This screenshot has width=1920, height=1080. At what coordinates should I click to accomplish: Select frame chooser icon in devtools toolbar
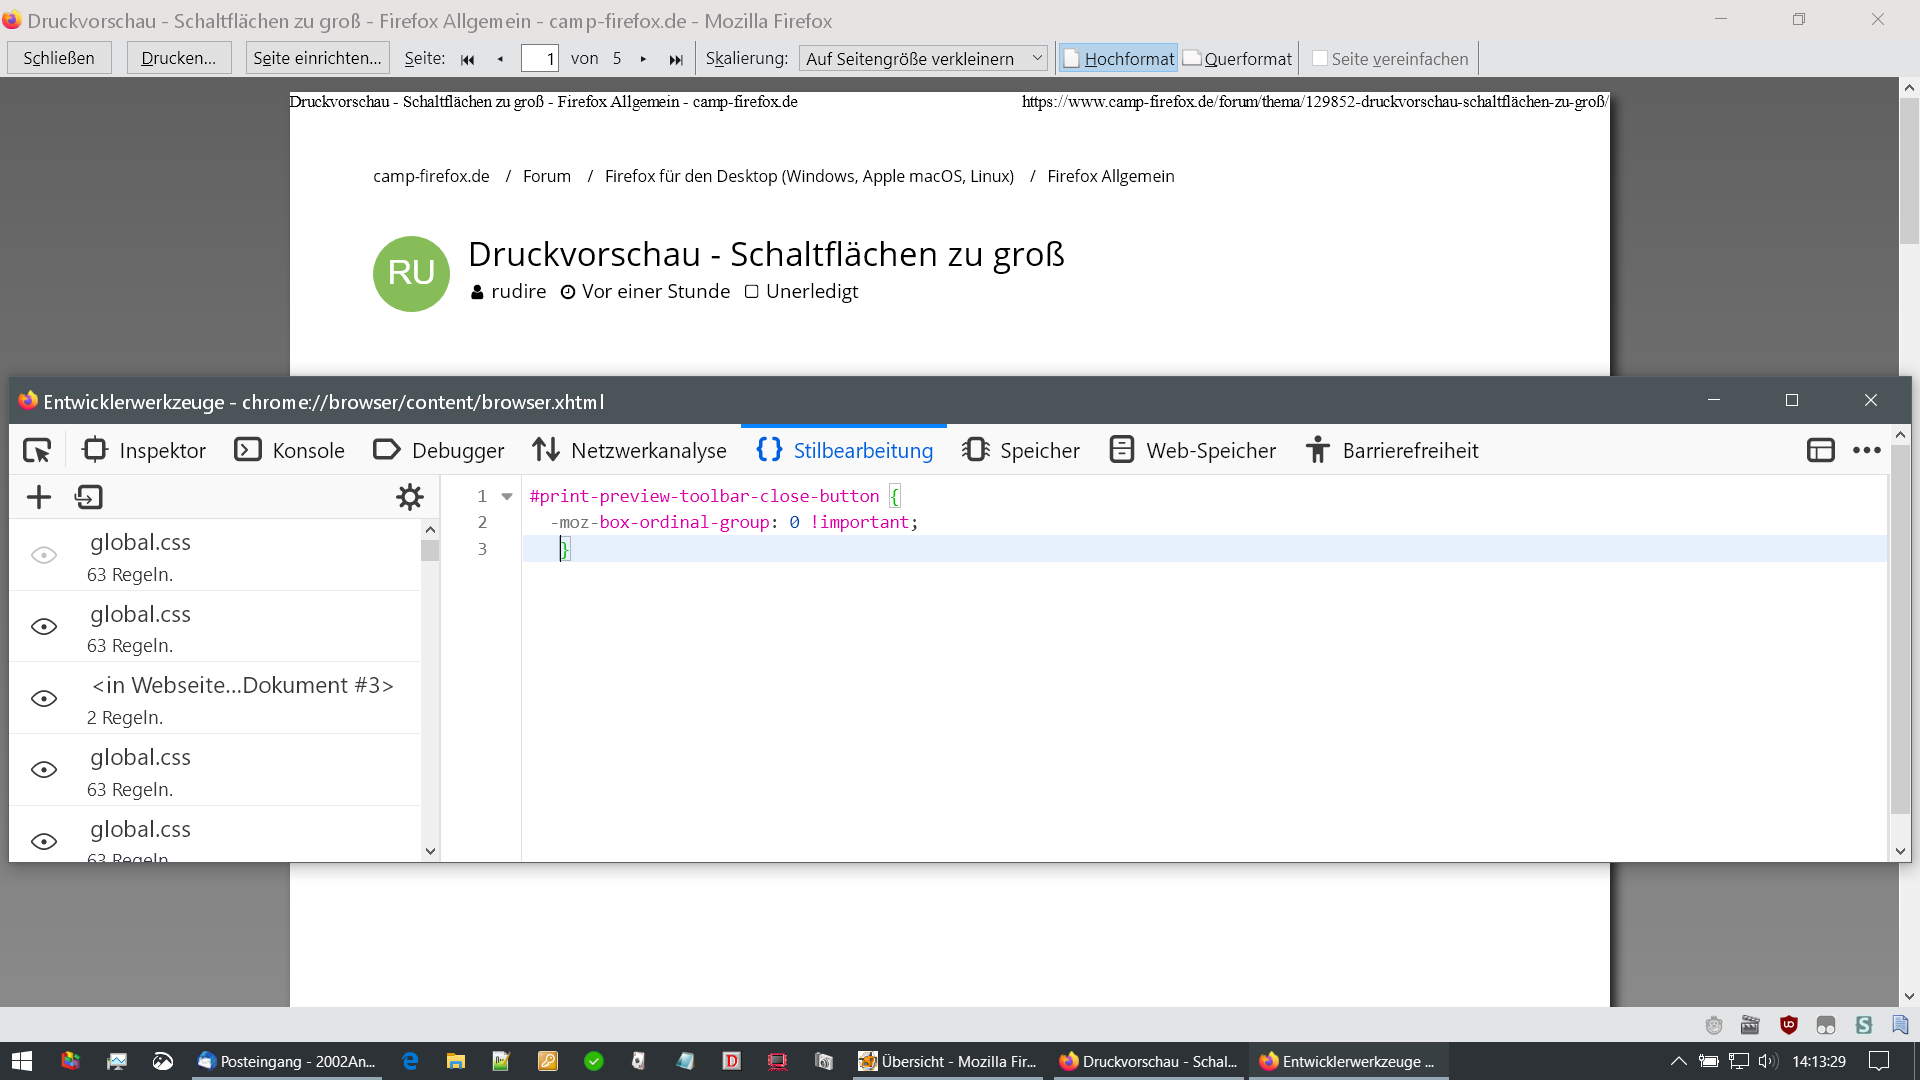pyautogui.click(x=1820, y=451)
